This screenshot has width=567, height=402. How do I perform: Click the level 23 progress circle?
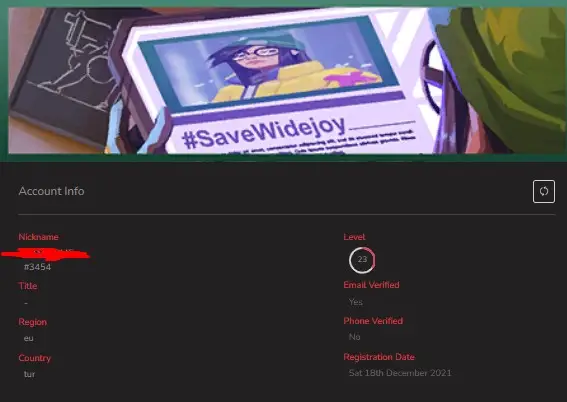362,260
